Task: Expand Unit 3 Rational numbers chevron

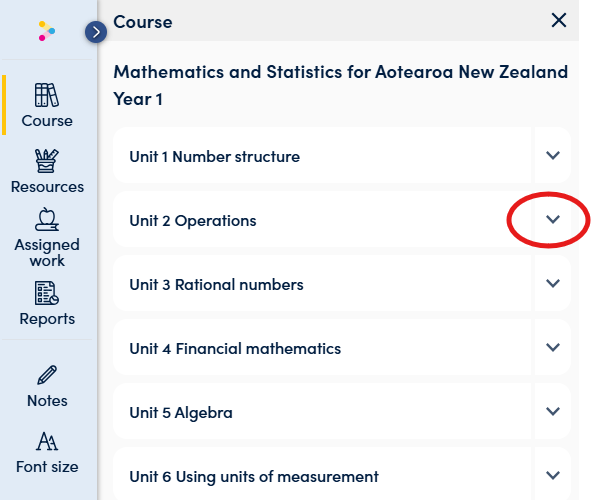Action: point(553,283)
